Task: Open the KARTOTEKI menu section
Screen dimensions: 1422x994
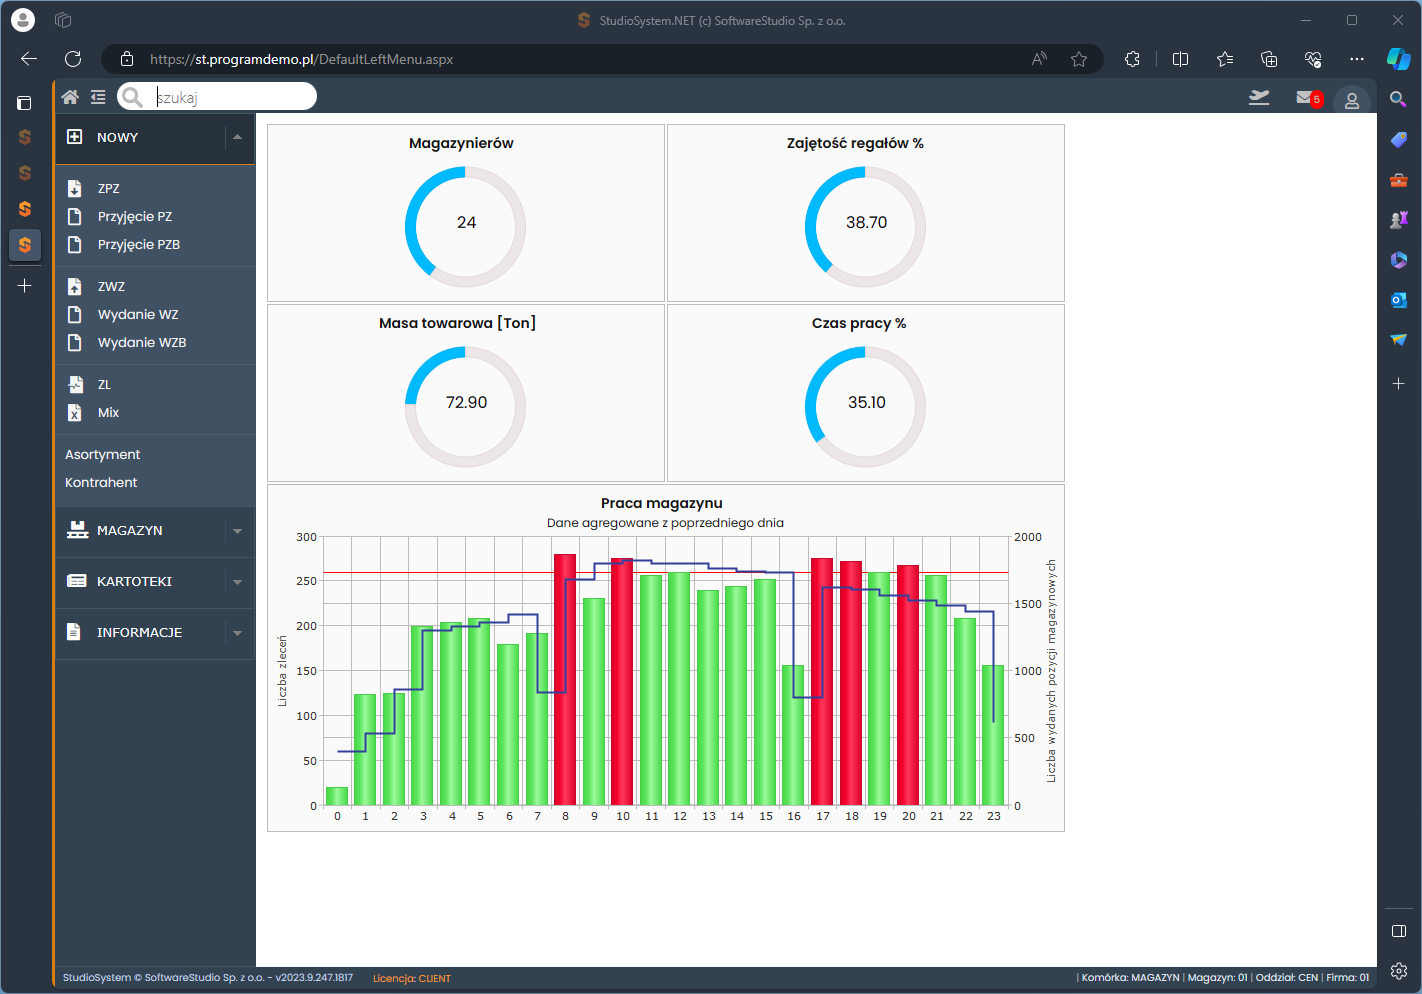Action: tap(134, 582)
